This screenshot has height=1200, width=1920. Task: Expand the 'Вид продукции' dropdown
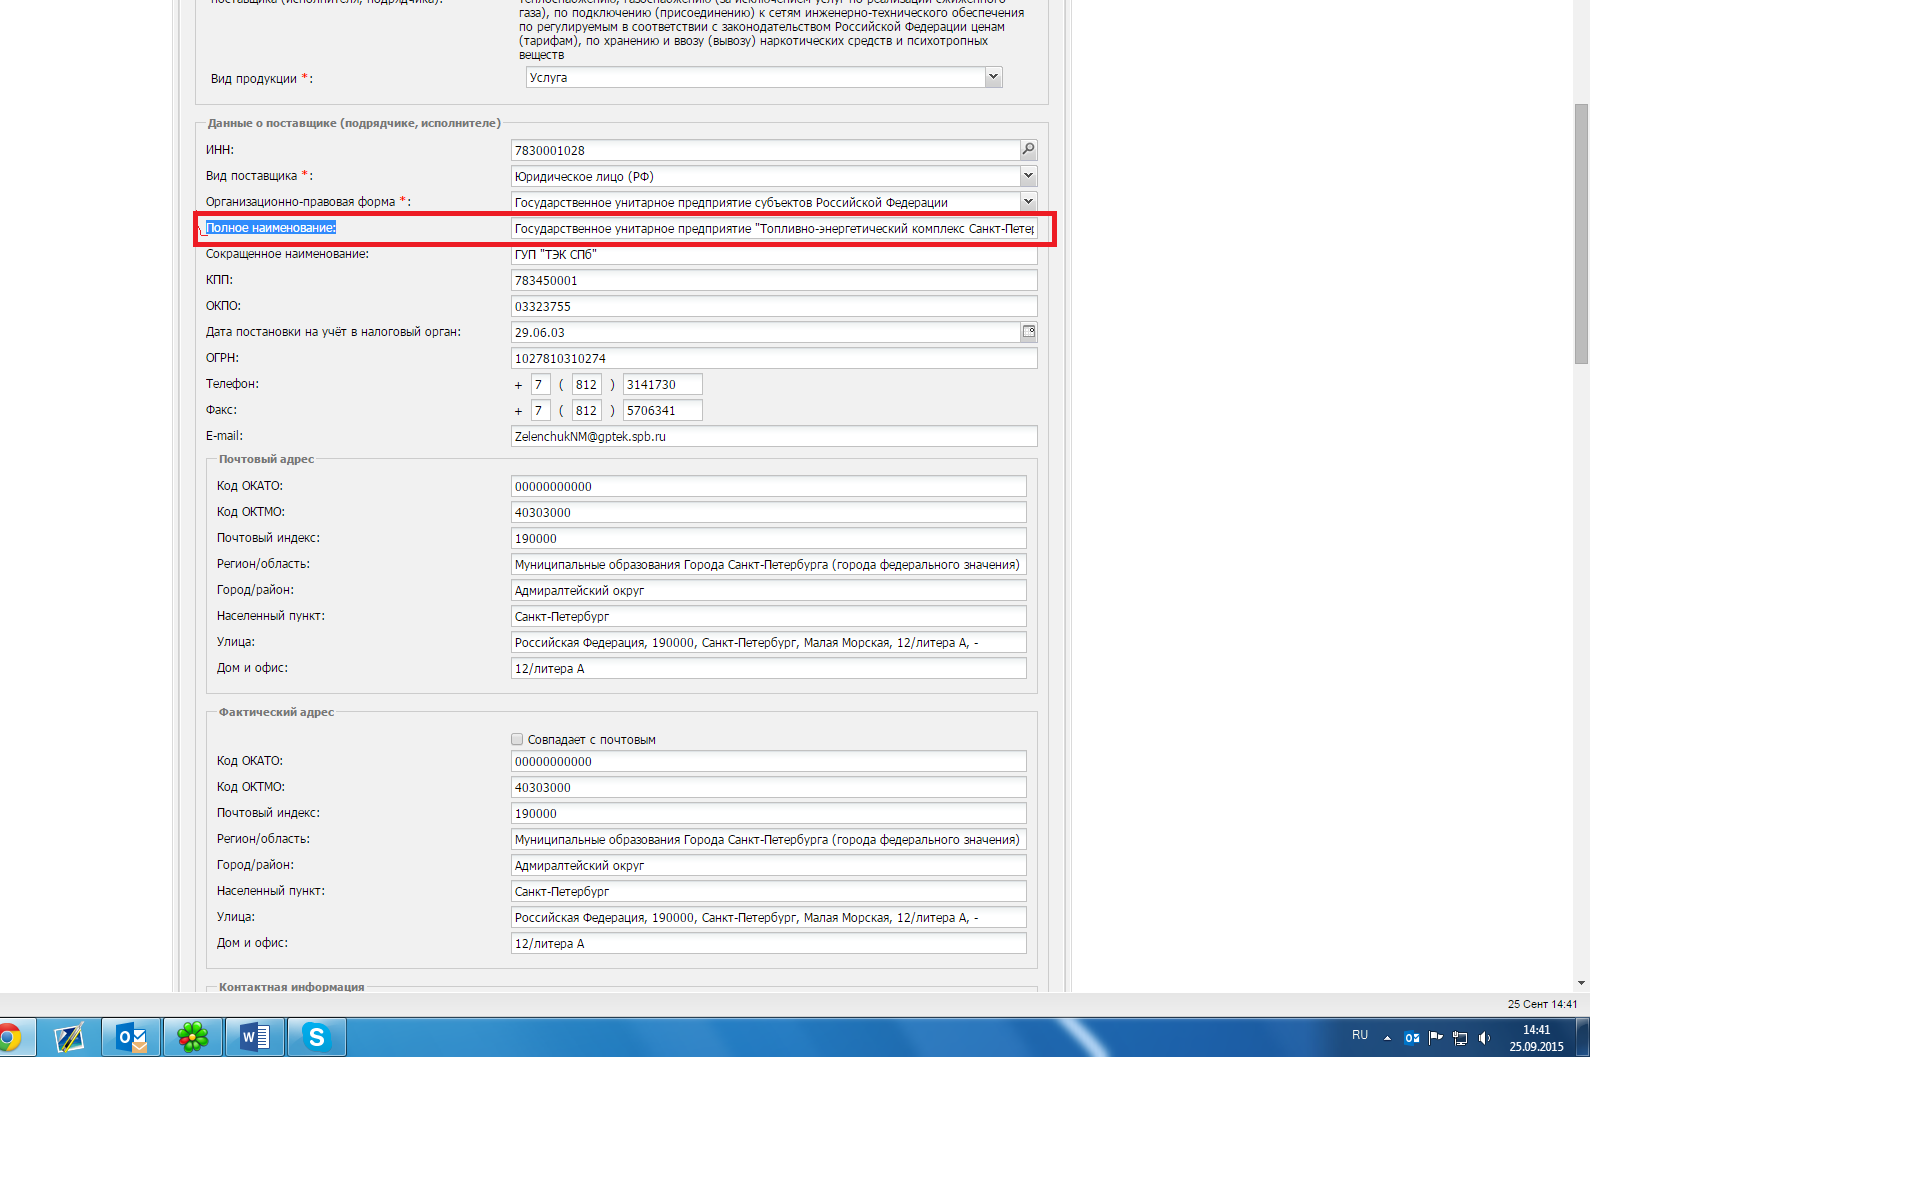[993, 77]
